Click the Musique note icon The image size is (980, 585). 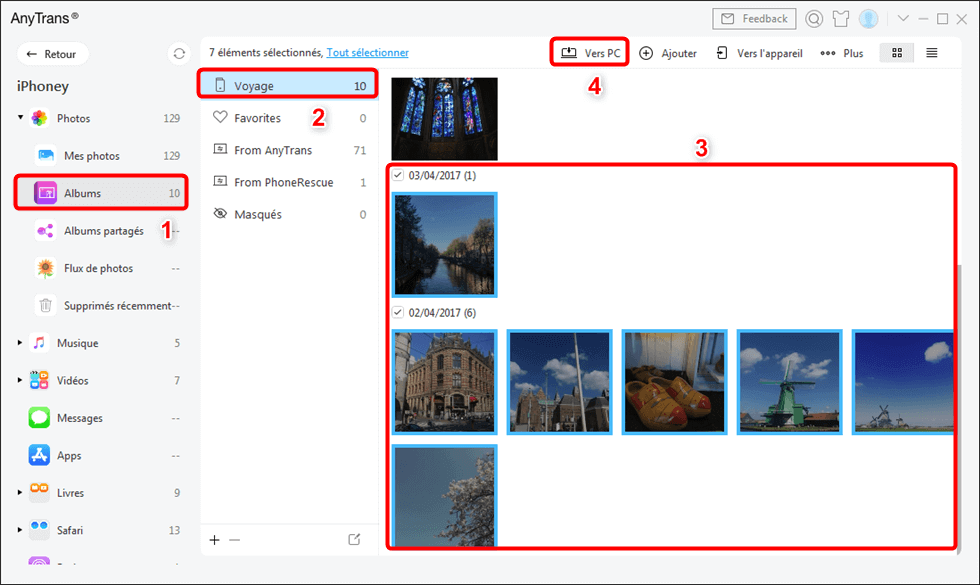[39, 342]
